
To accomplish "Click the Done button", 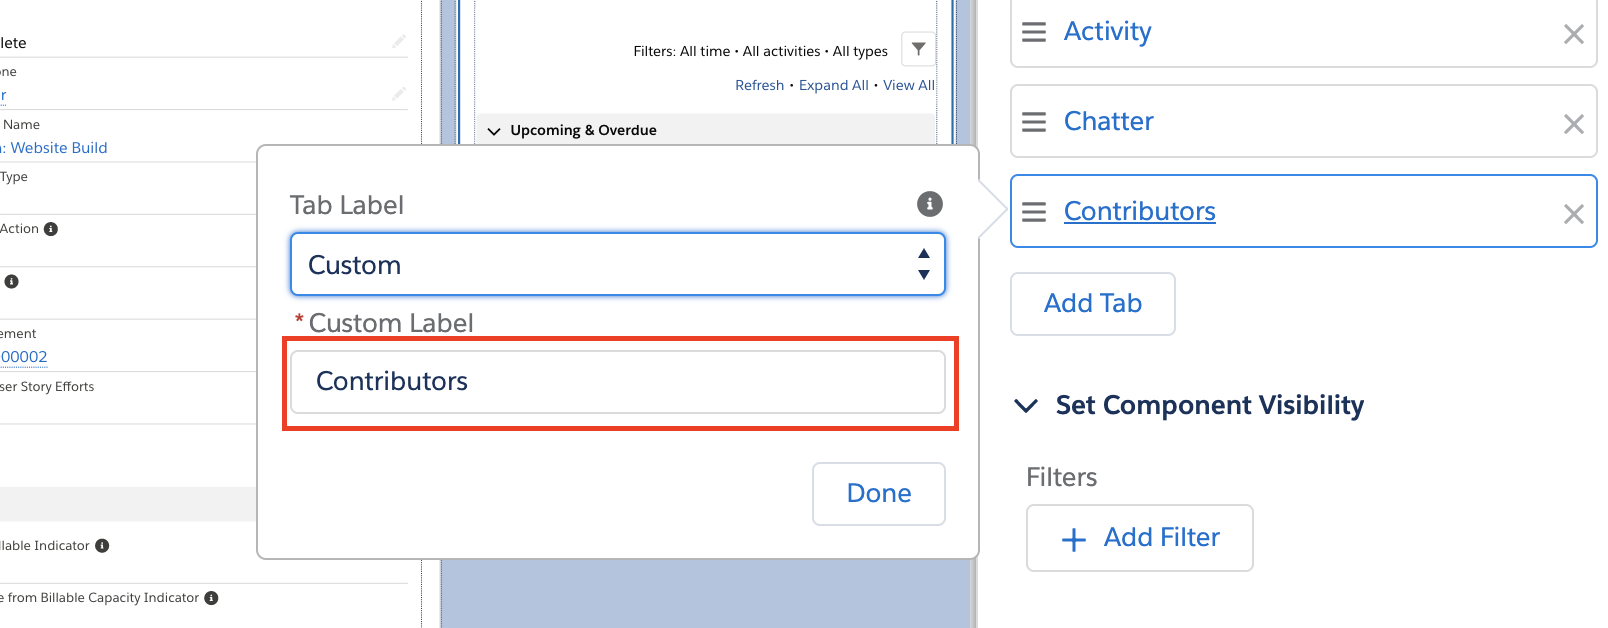I will pyautogui.click(x=878, y=493).
